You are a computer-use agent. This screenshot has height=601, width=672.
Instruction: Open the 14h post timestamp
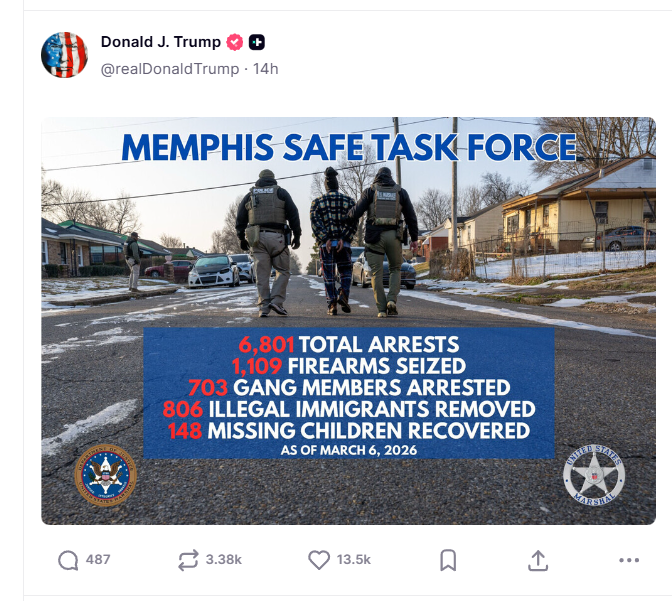tap(265, 69)
